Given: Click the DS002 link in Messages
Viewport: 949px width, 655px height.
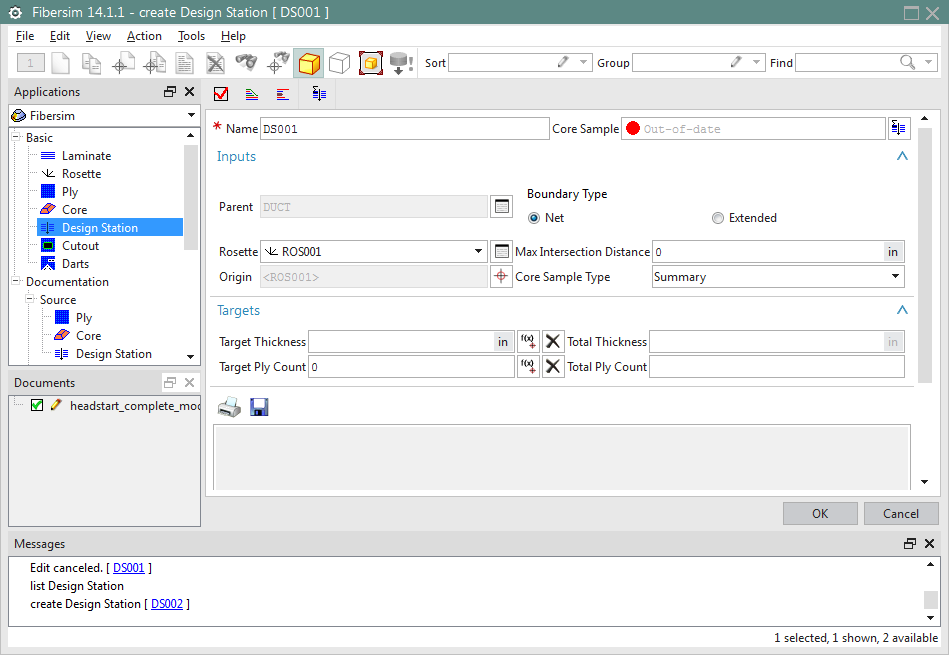Looking at the screenshot, I should point(166,604).
